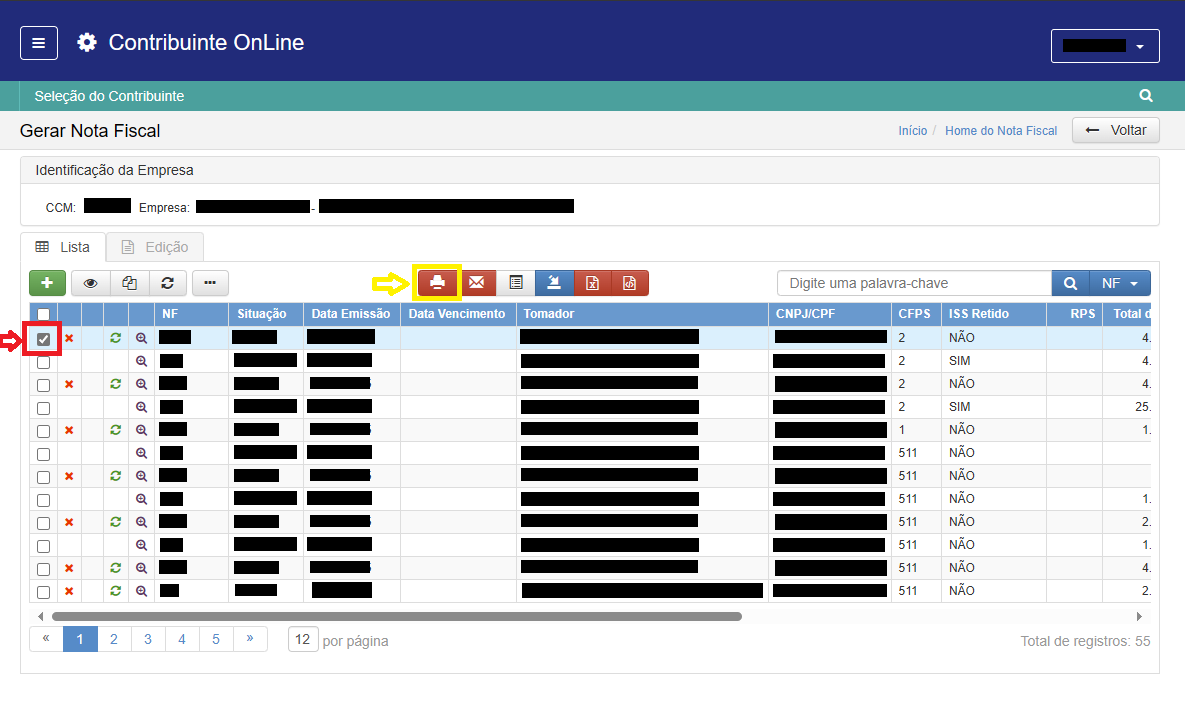Open the ellipsis more options button
1185x704 pixels.
pyautogui.click(x=209, y=283)
